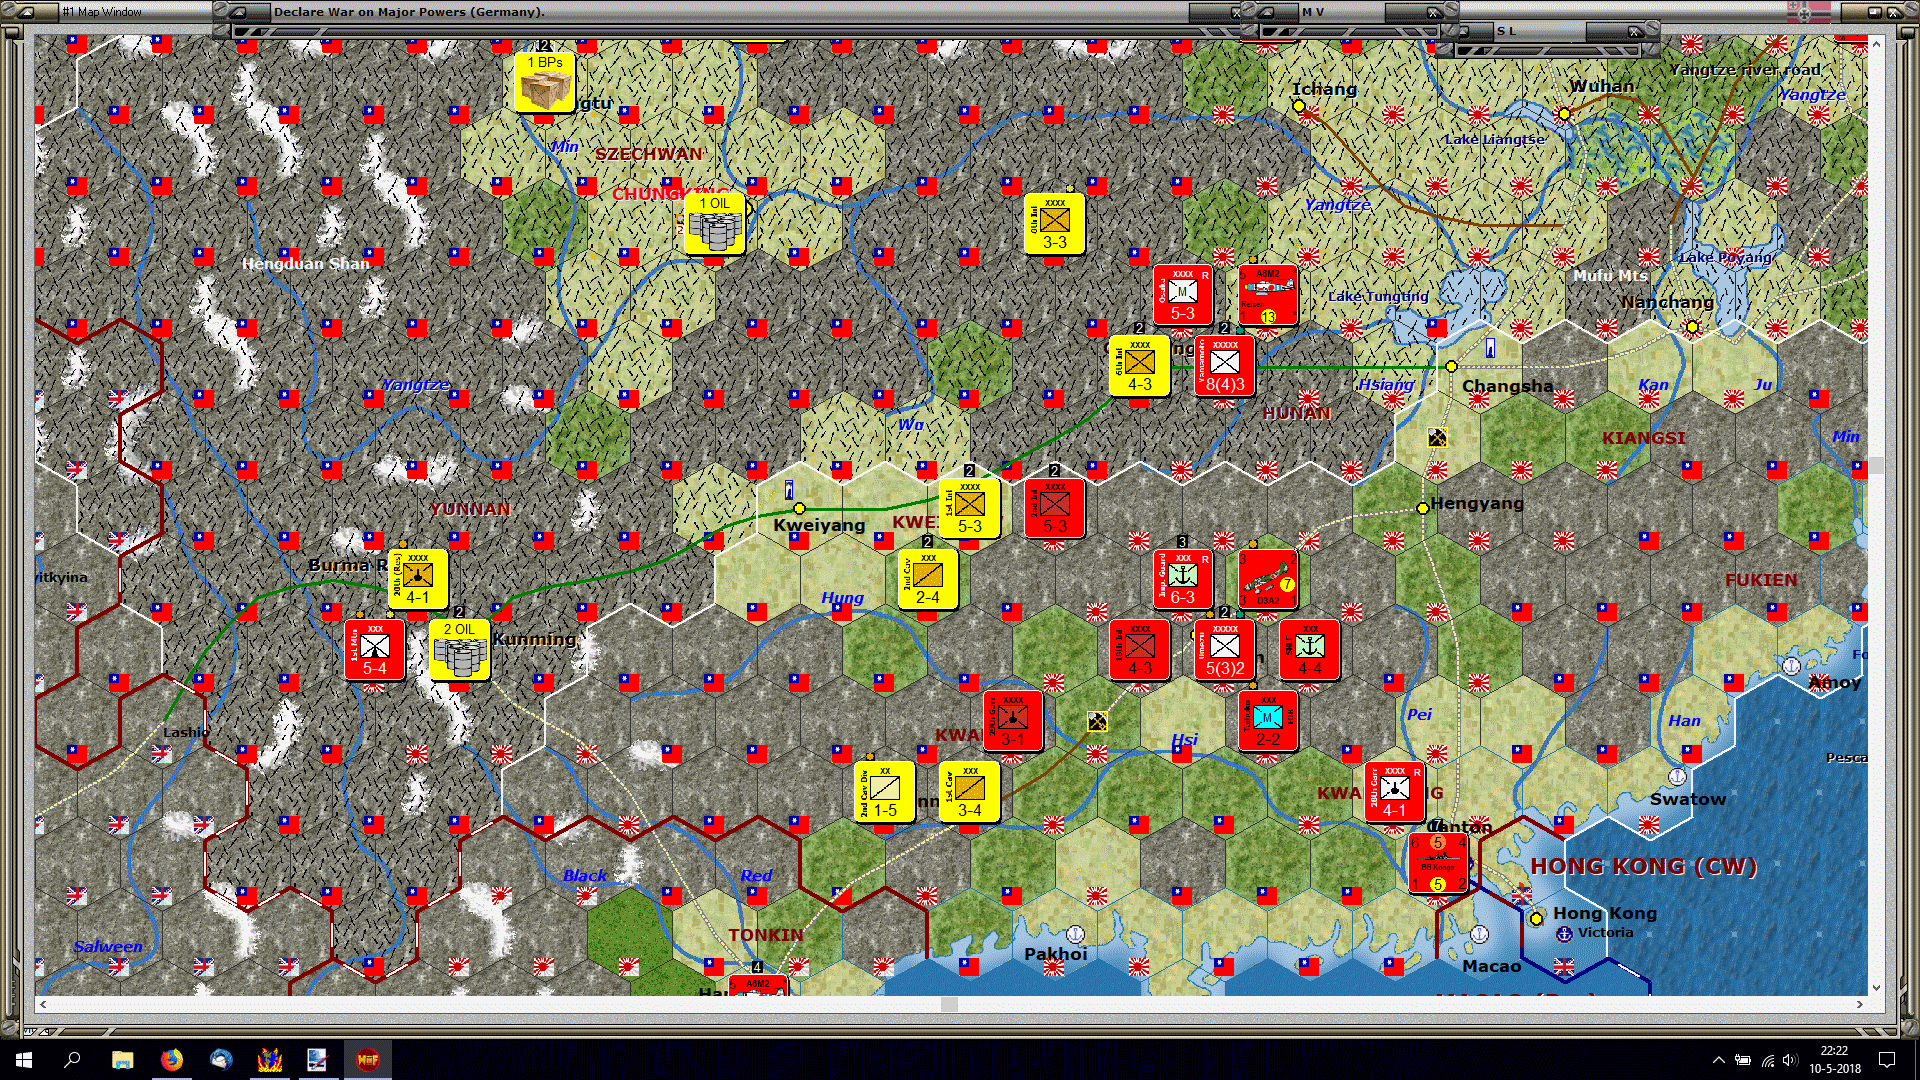The image size is (1920, 1080).
Task: Click the map scroll down arrow
Action: click(1876, 988)
